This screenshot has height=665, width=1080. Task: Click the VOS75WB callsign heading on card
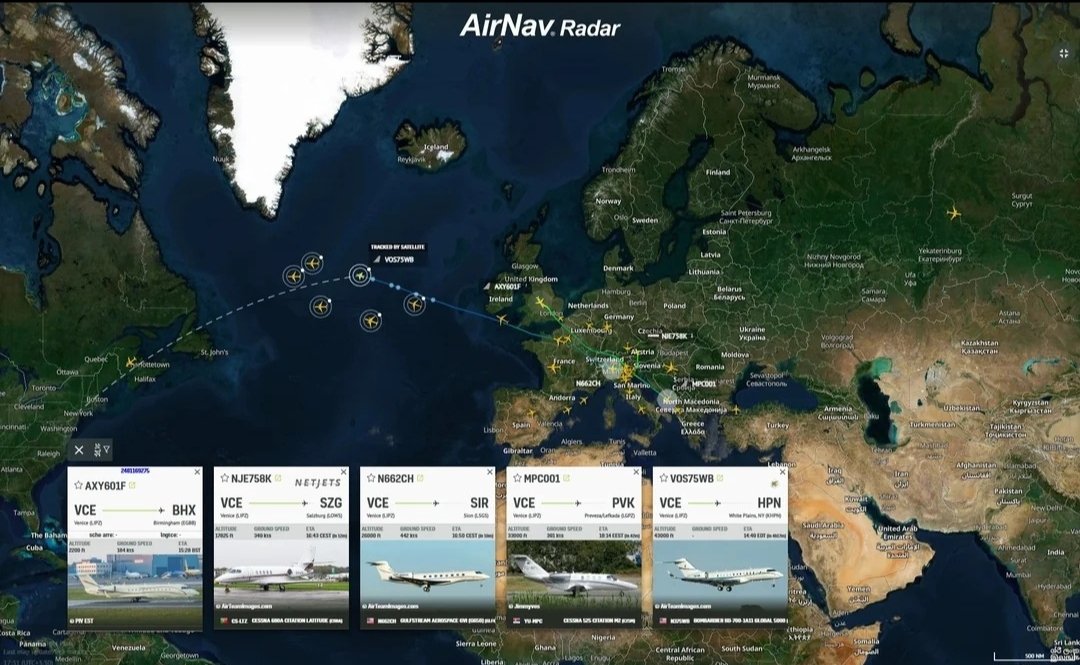[692, 479]
